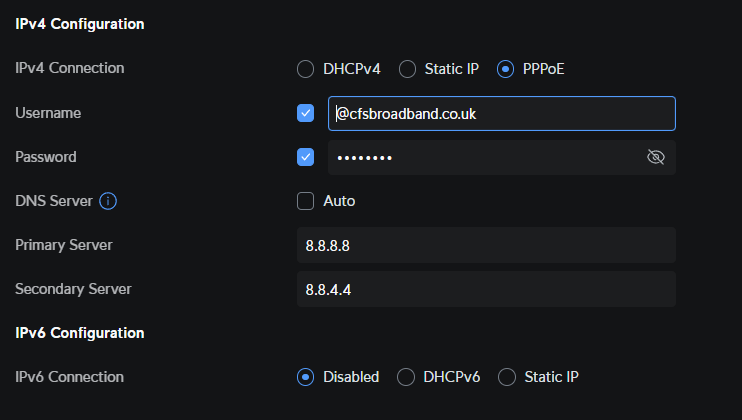Show the hidden password with eye icon
Viewport: 742px width, 420px height.
pyautogui.click(x=656, y=157)
